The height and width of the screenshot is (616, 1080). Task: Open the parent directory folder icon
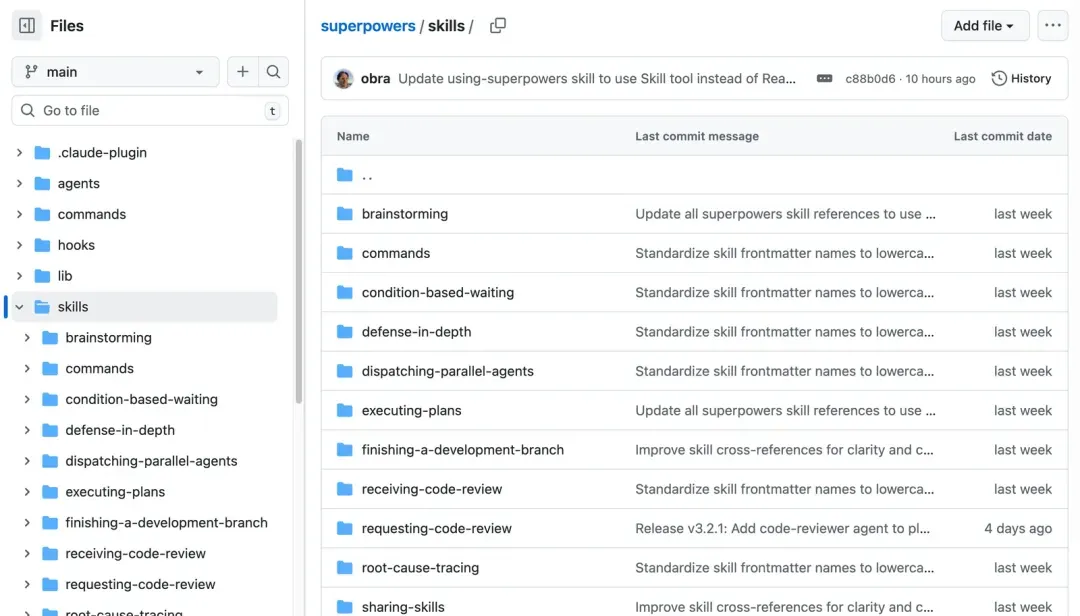345,175
